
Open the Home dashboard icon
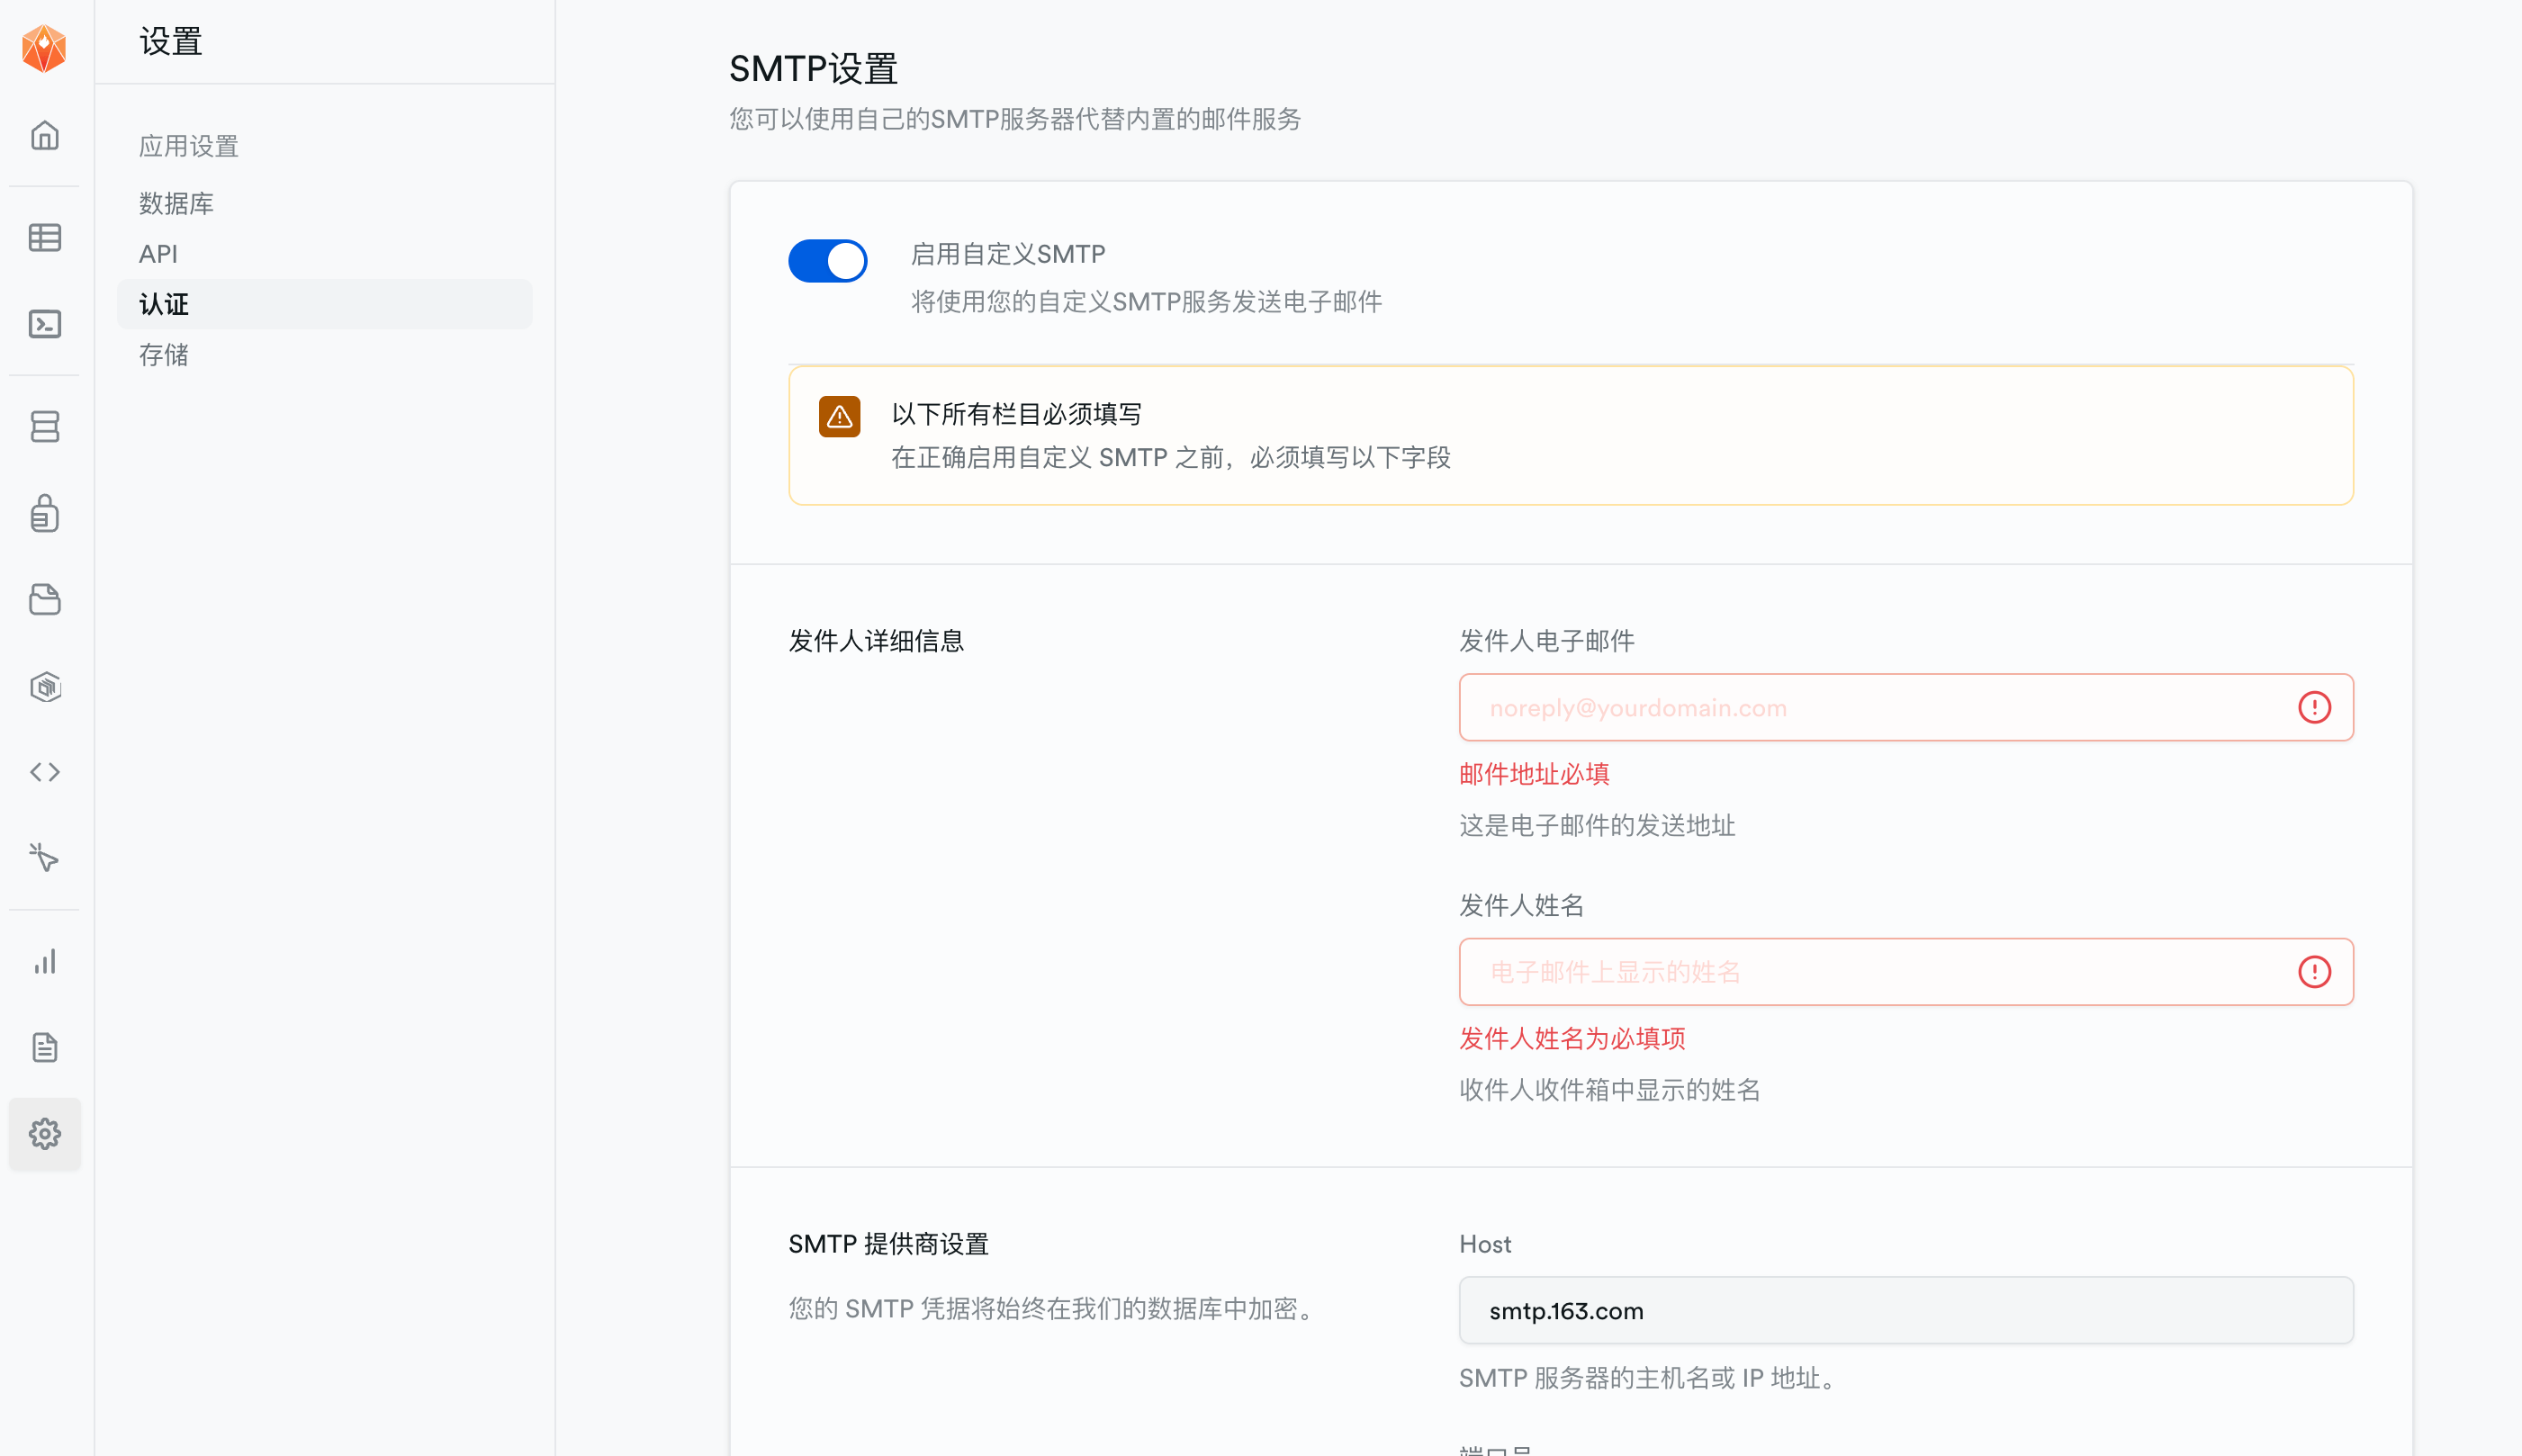coord(44,135)
